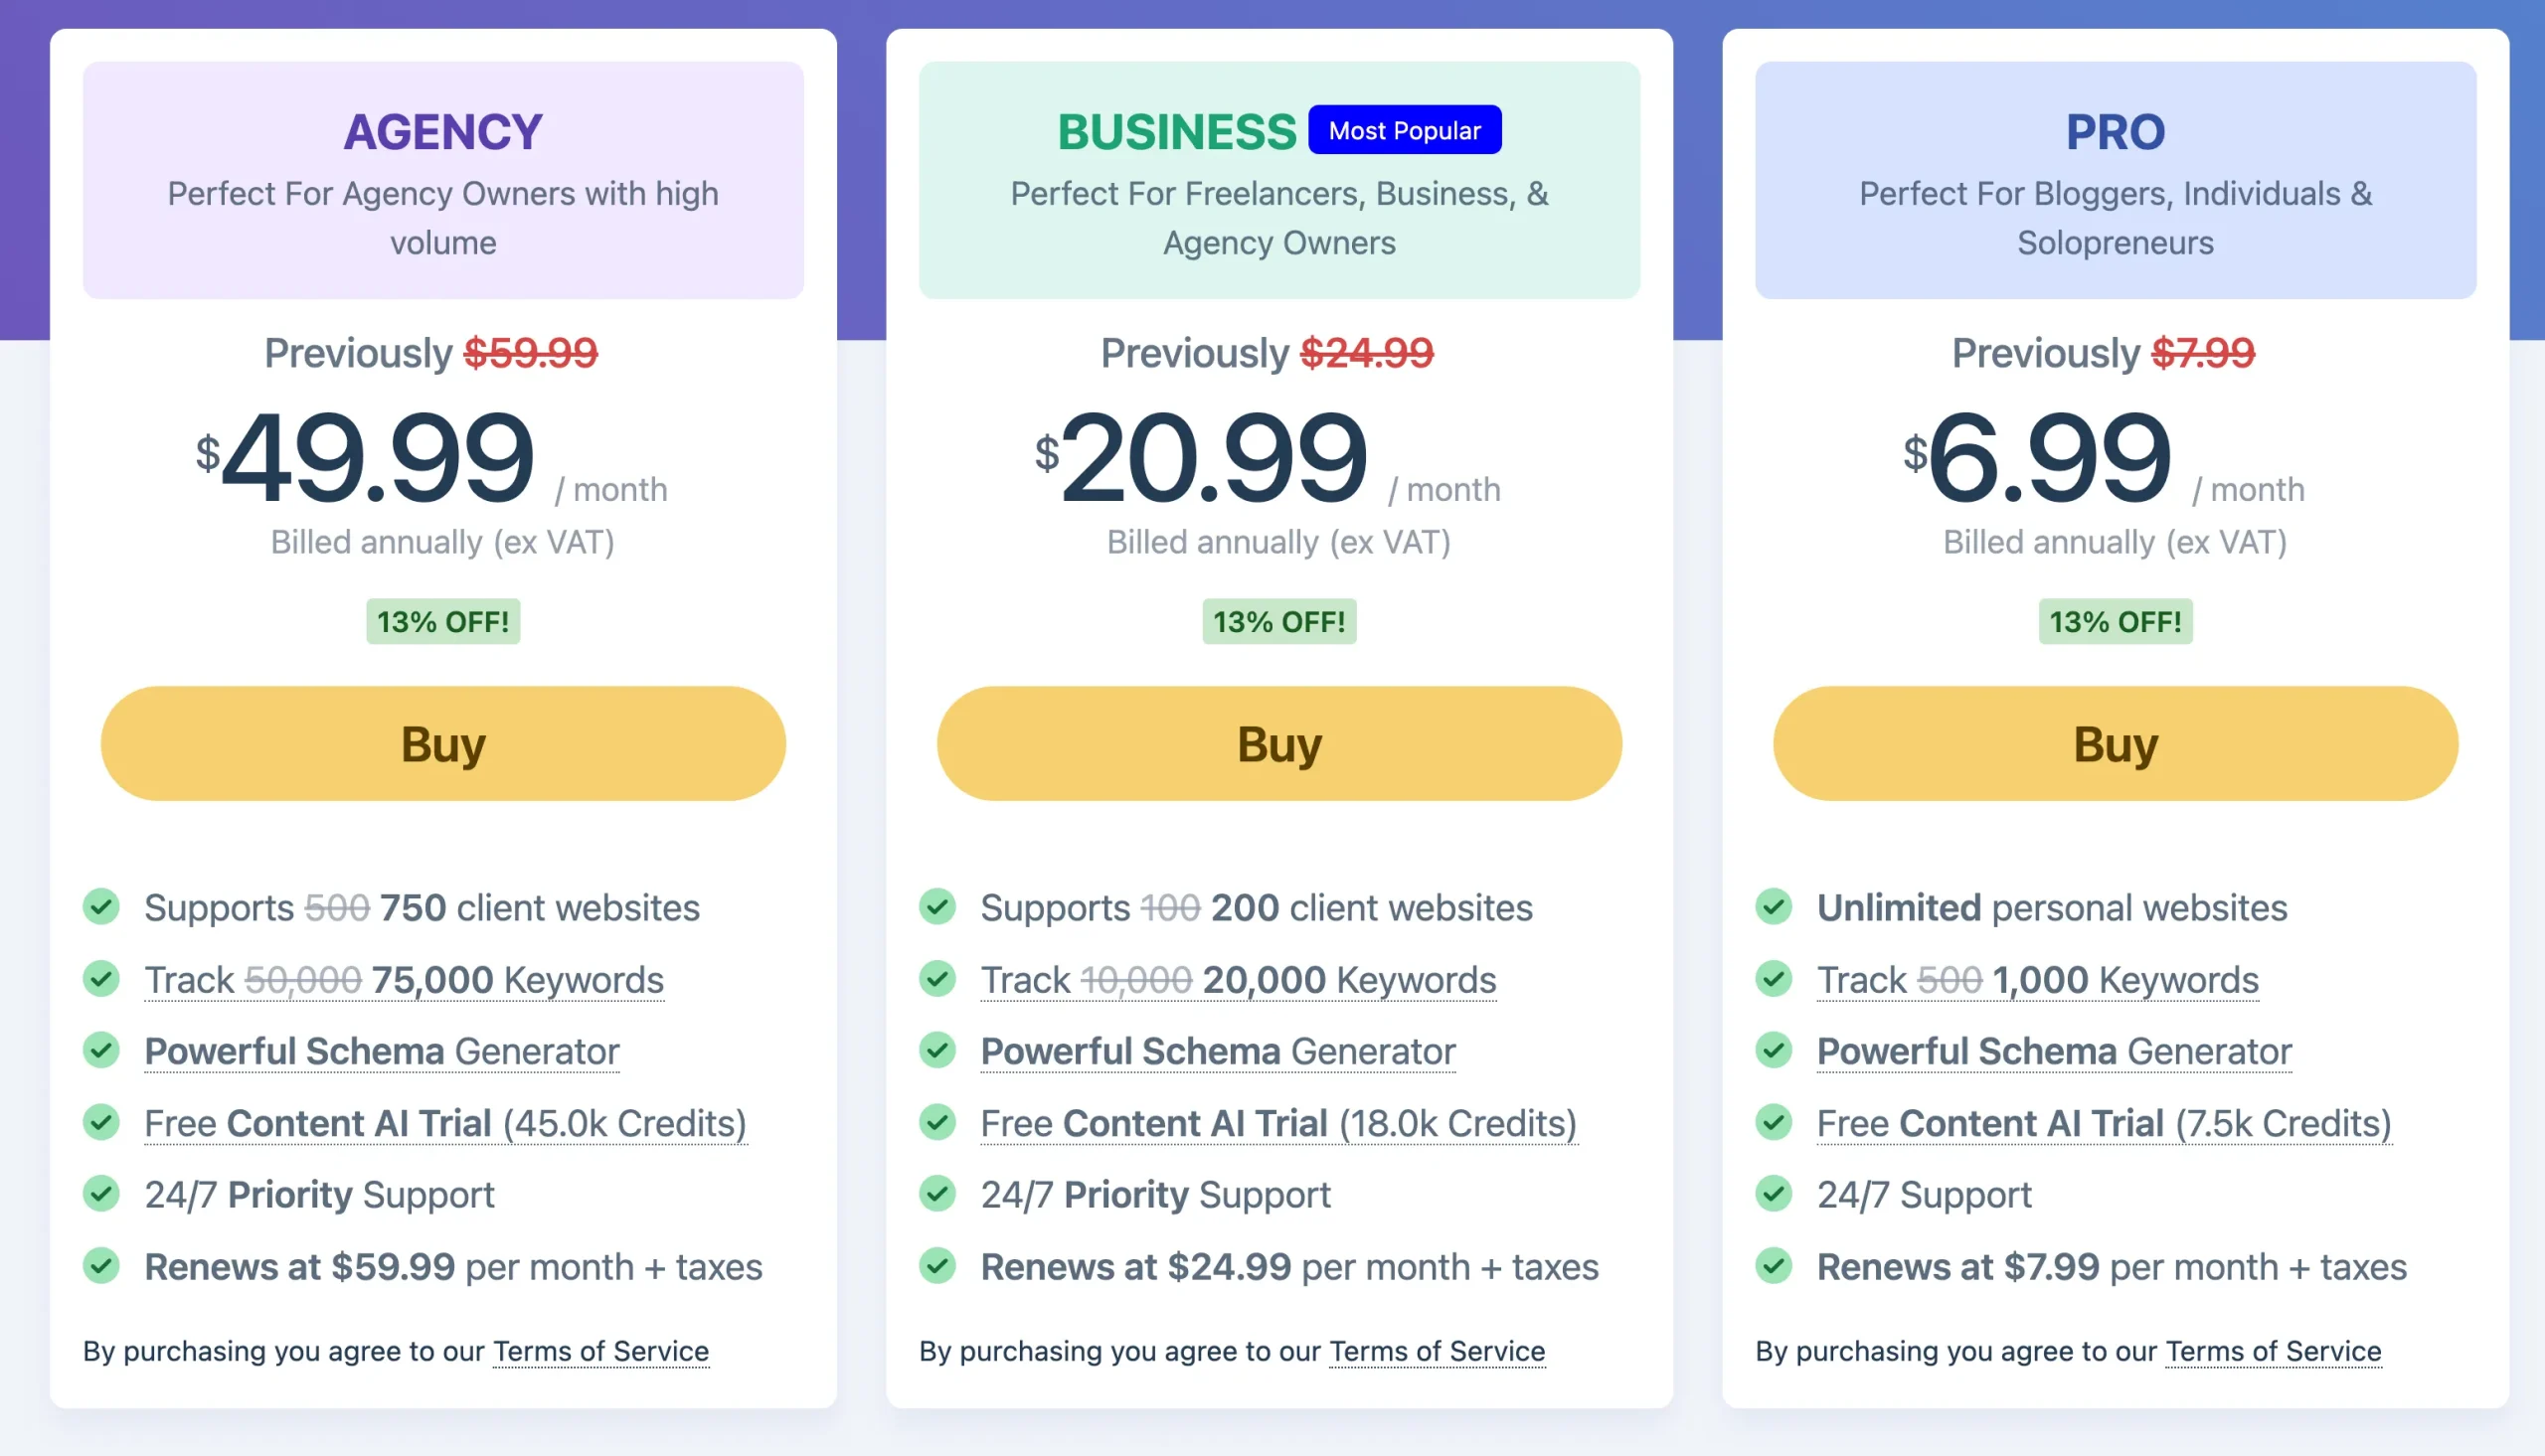Screen dimensions: 2545x1456
Task: Open Terms of Service under the Pro plan
Action: [x=2272, y=1350]
